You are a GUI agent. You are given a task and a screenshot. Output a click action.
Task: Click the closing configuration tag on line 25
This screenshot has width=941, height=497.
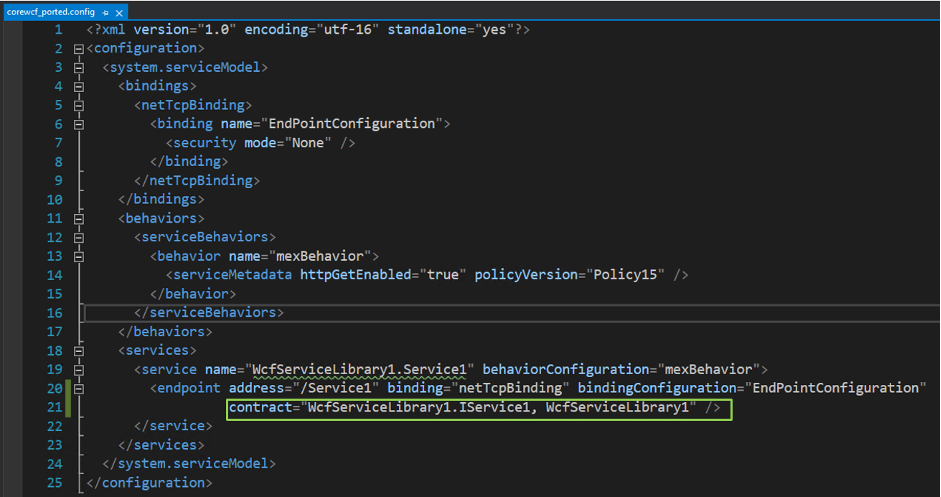[149, 483]
